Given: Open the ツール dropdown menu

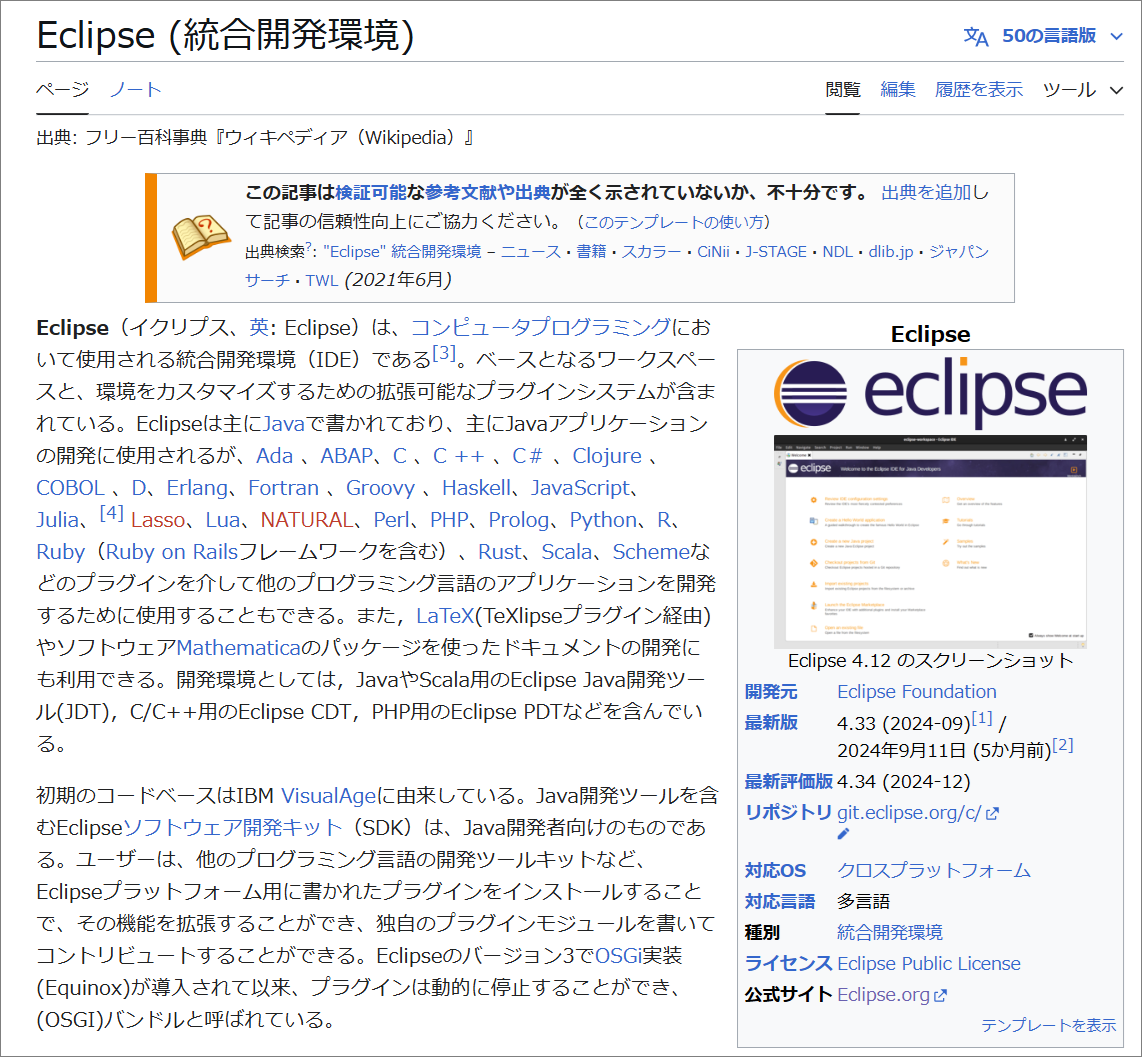Looking at the screenshot, I should click(1072, 89).
